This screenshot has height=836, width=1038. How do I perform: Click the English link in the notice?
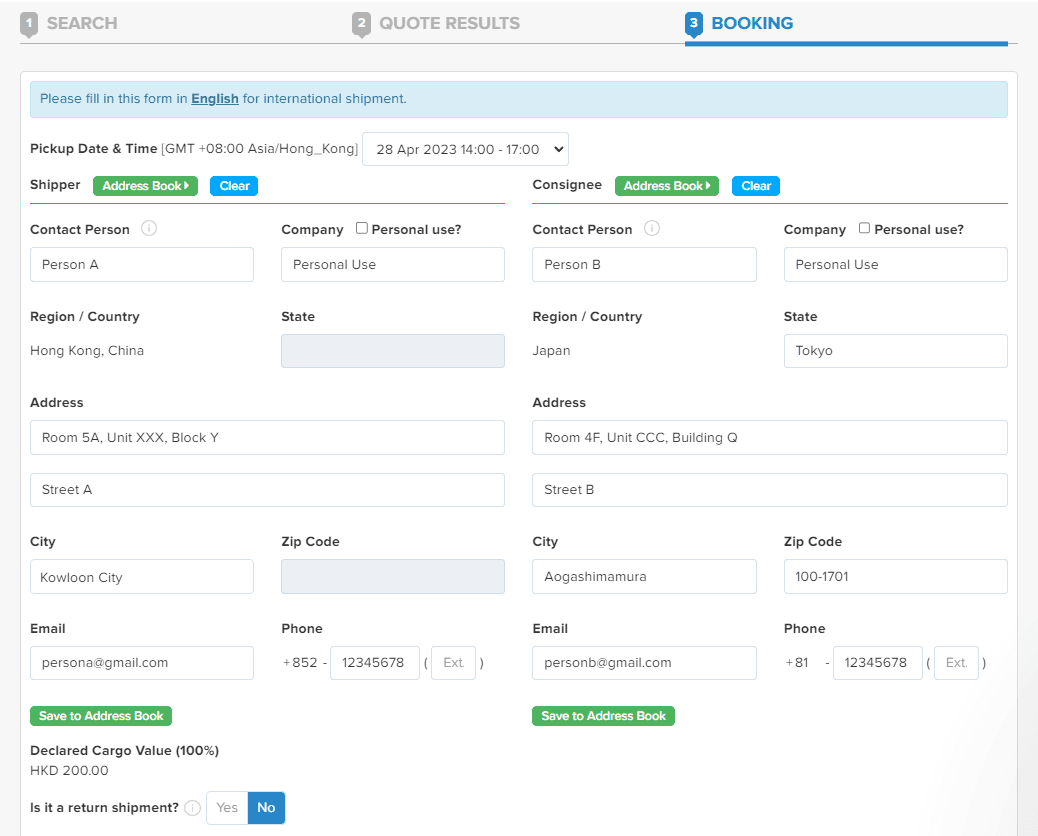point(215,99)
